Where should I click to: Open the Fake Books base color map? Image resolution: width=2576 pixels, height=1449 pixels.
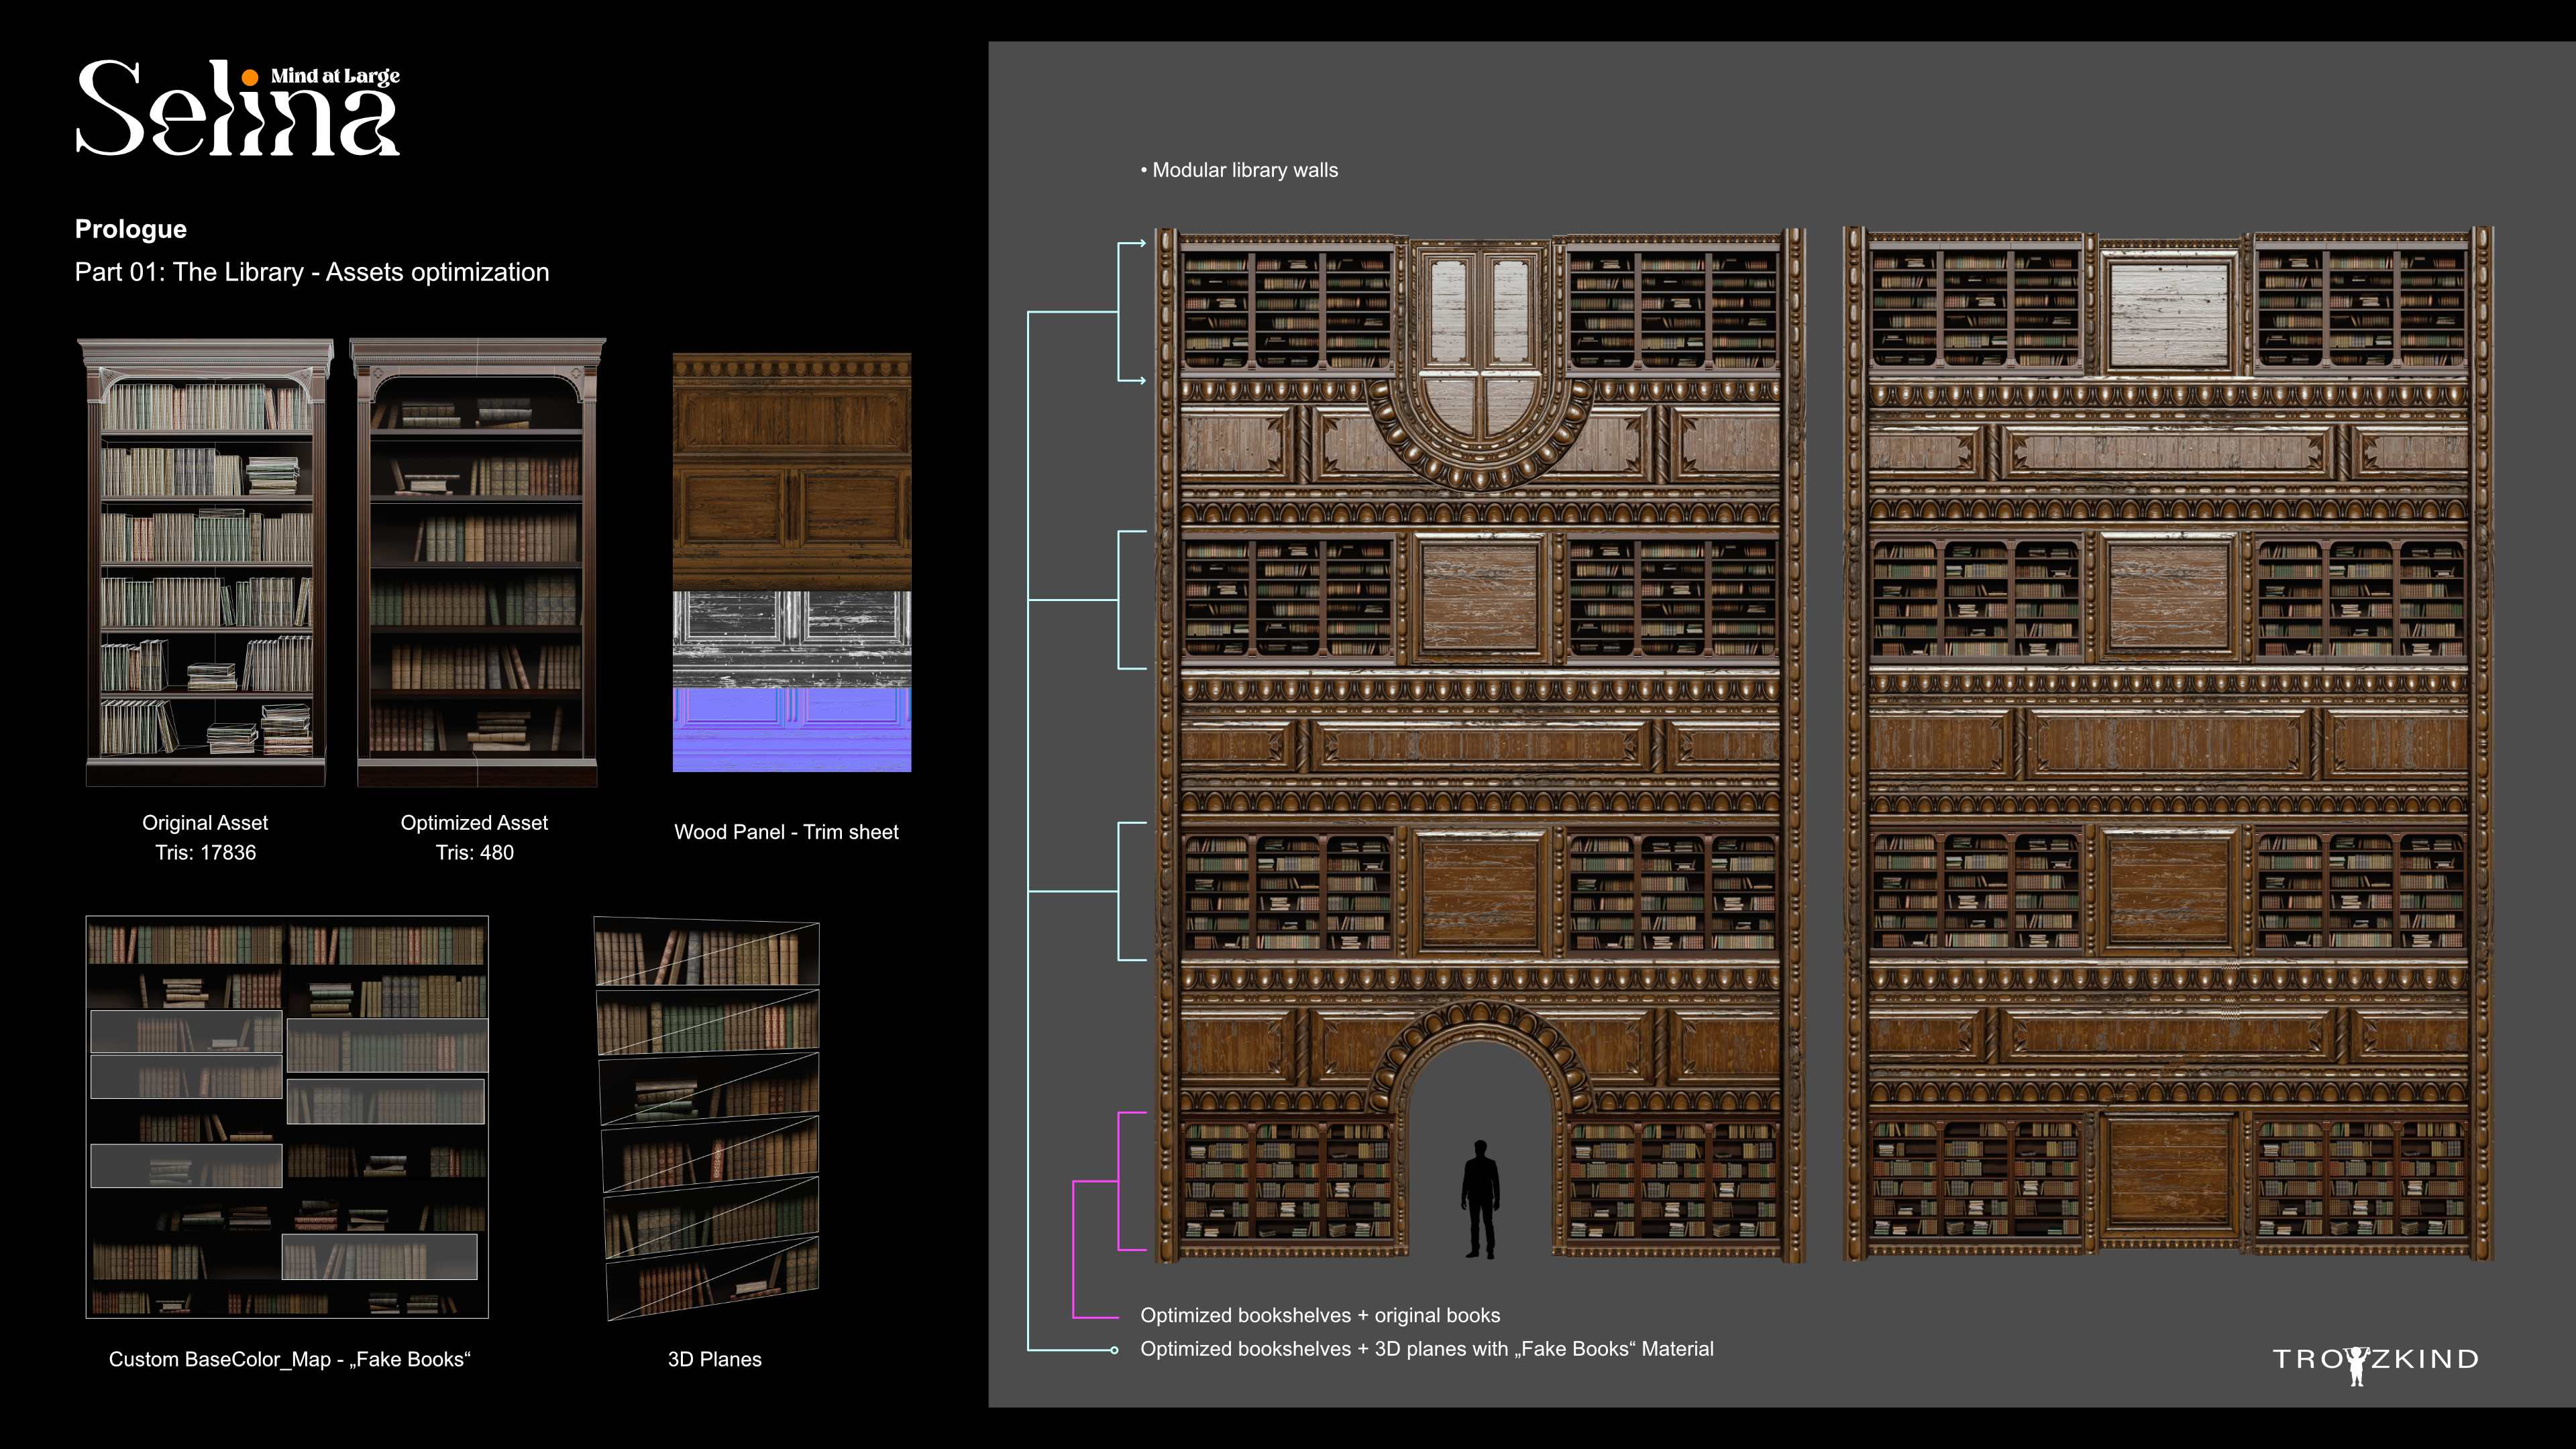[287, 1116]
